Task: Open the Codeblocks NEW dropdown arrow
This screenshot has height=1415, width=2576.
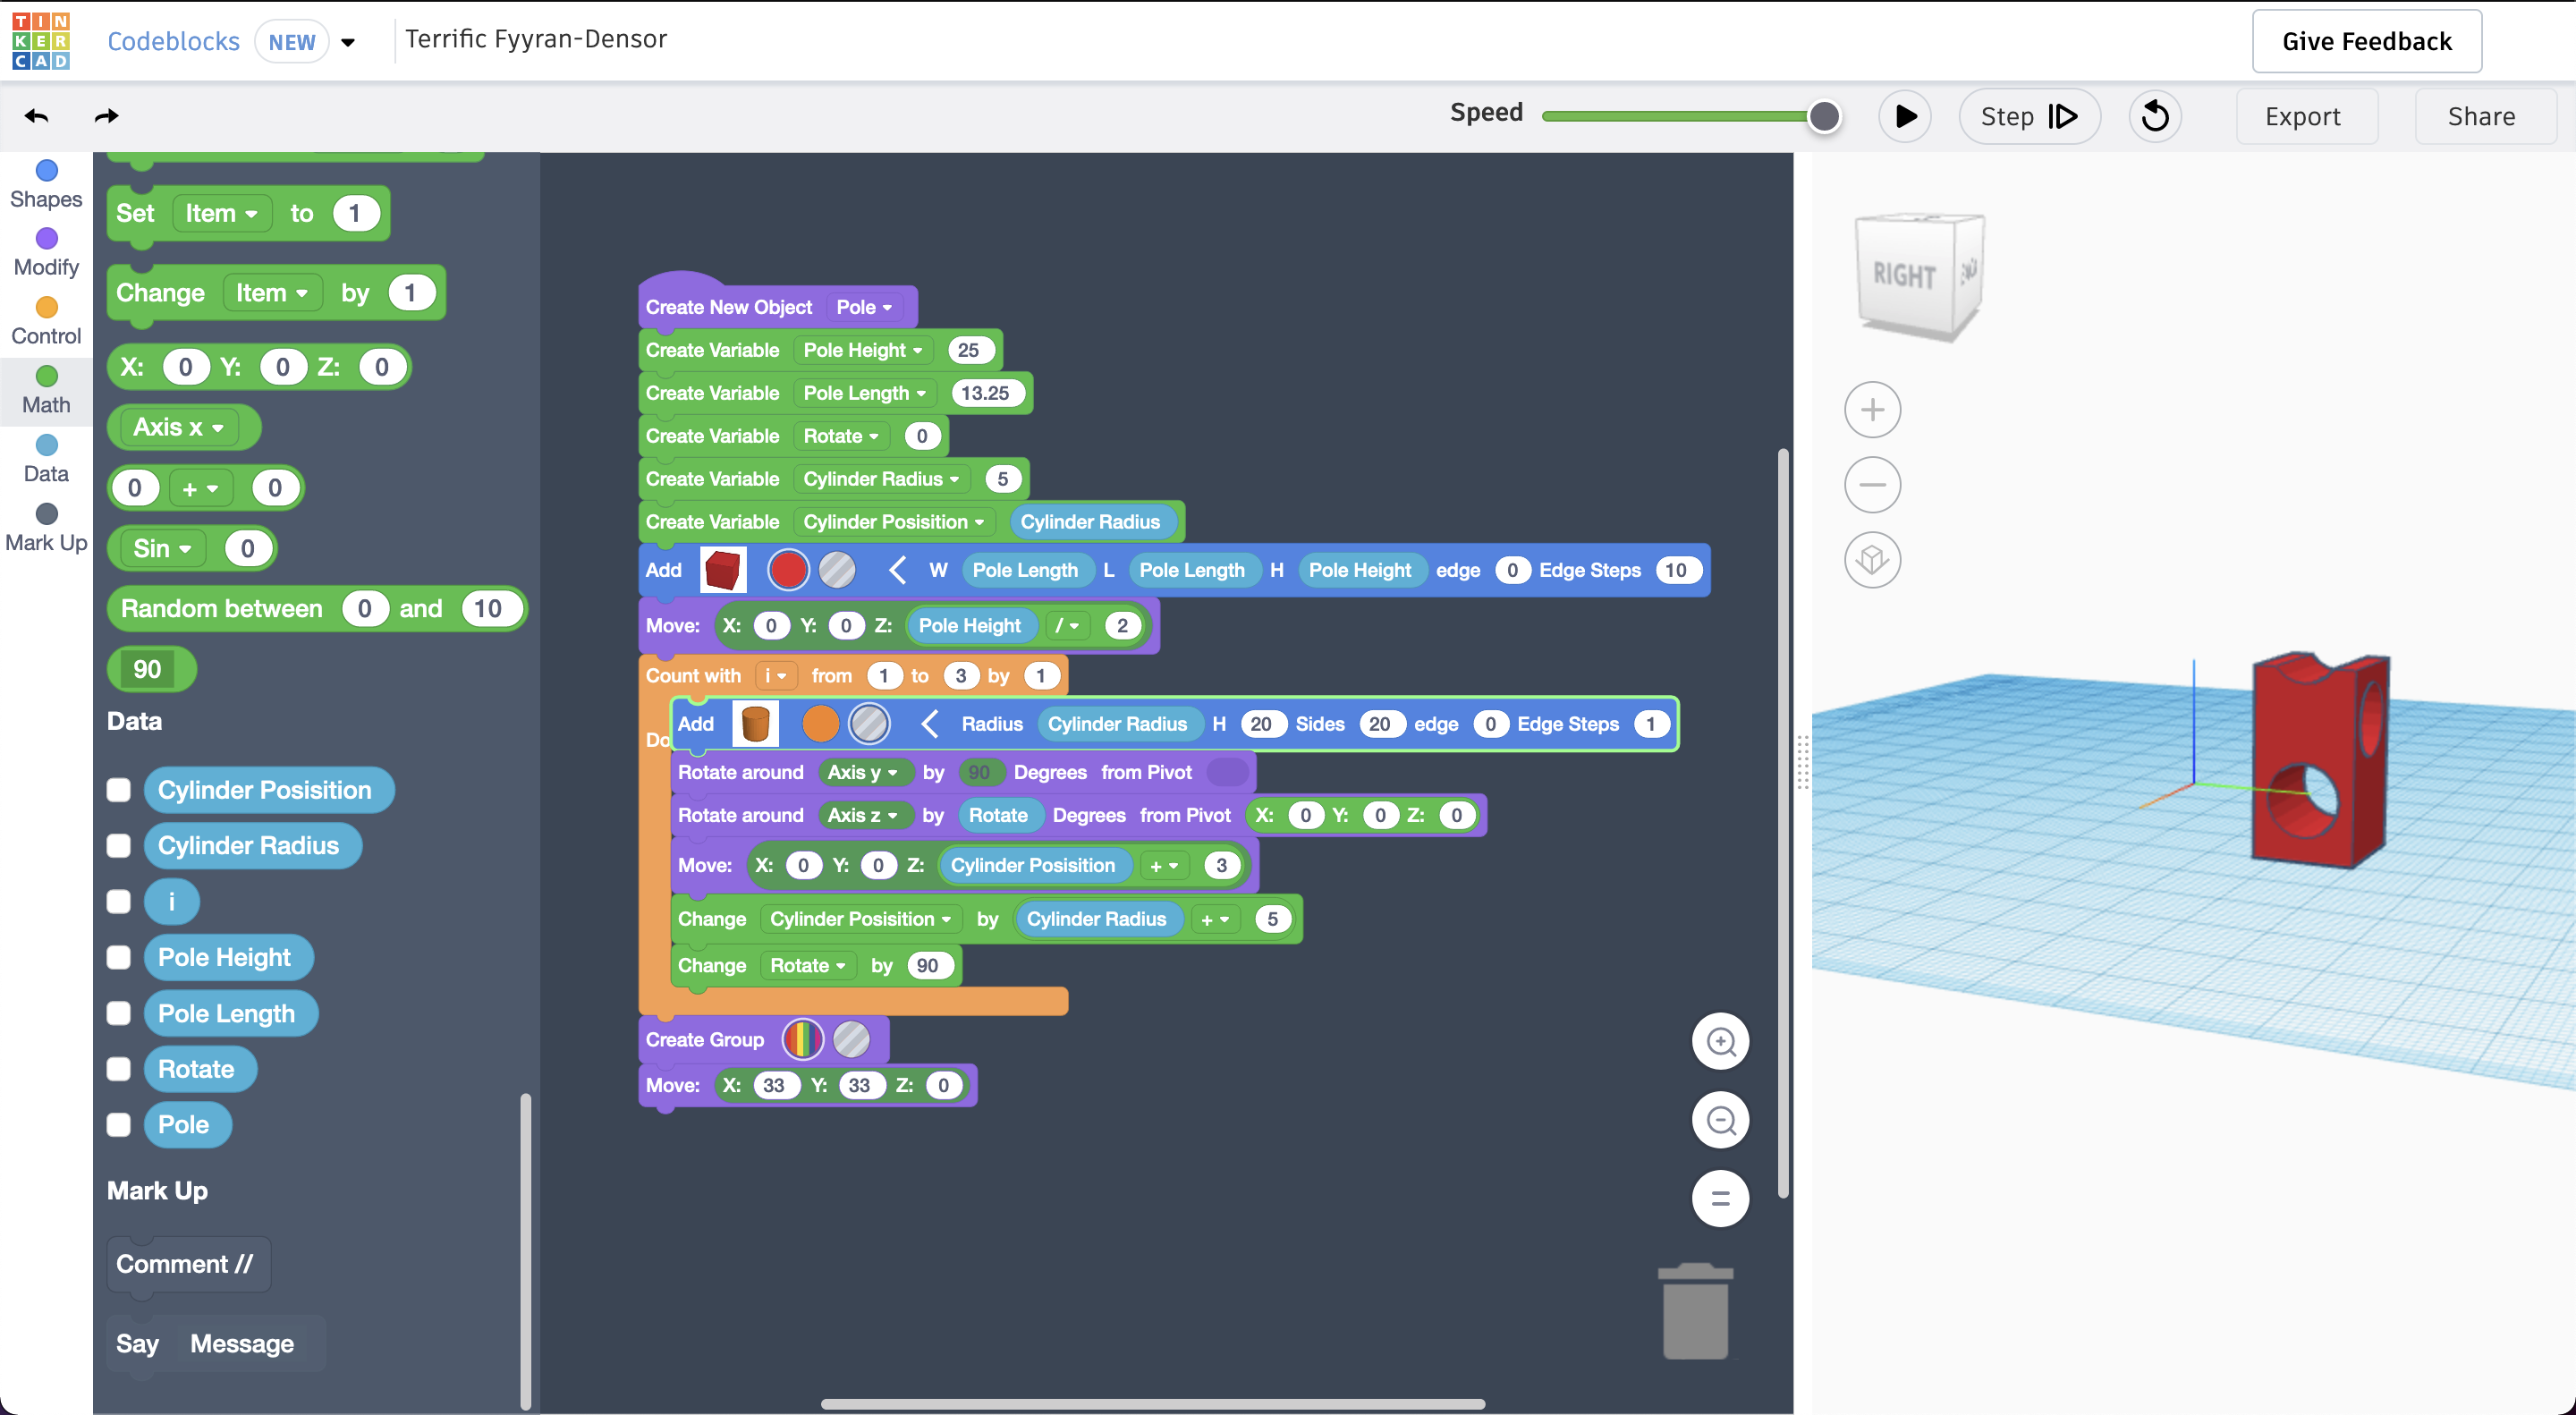Action: (348, 42)
